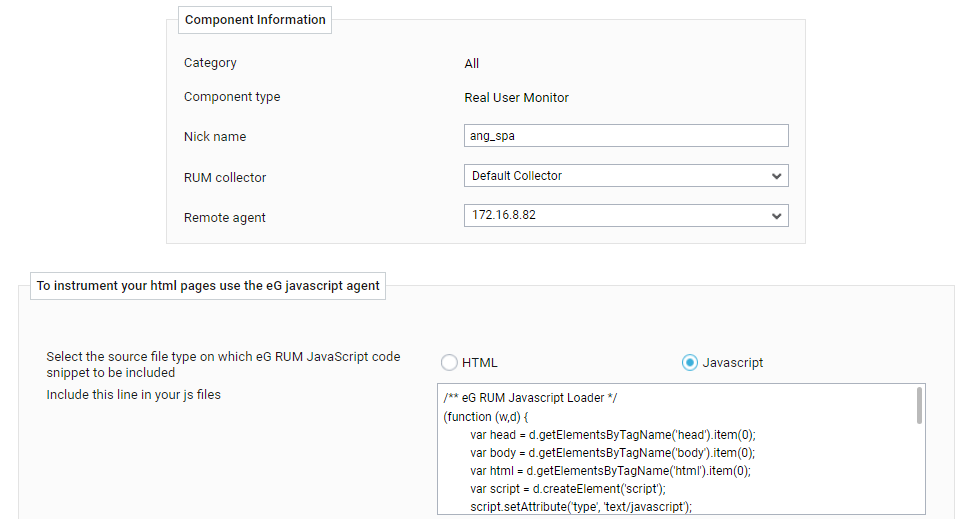The image size is (959, 519).
Task: Click the eG RUM Javascript Loader comment line
Action: coord(530,397)
